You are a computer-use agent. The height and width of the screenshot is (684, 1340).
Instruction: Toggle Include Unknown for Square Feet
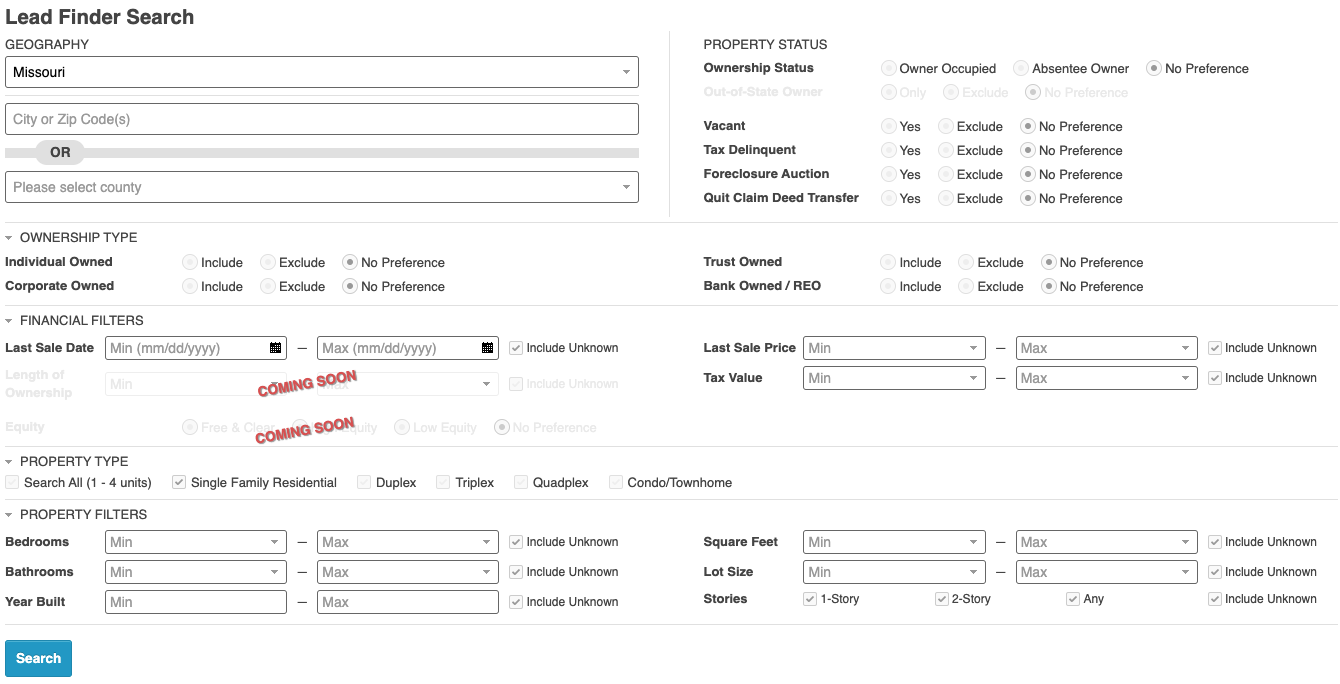pos(1215,542)
